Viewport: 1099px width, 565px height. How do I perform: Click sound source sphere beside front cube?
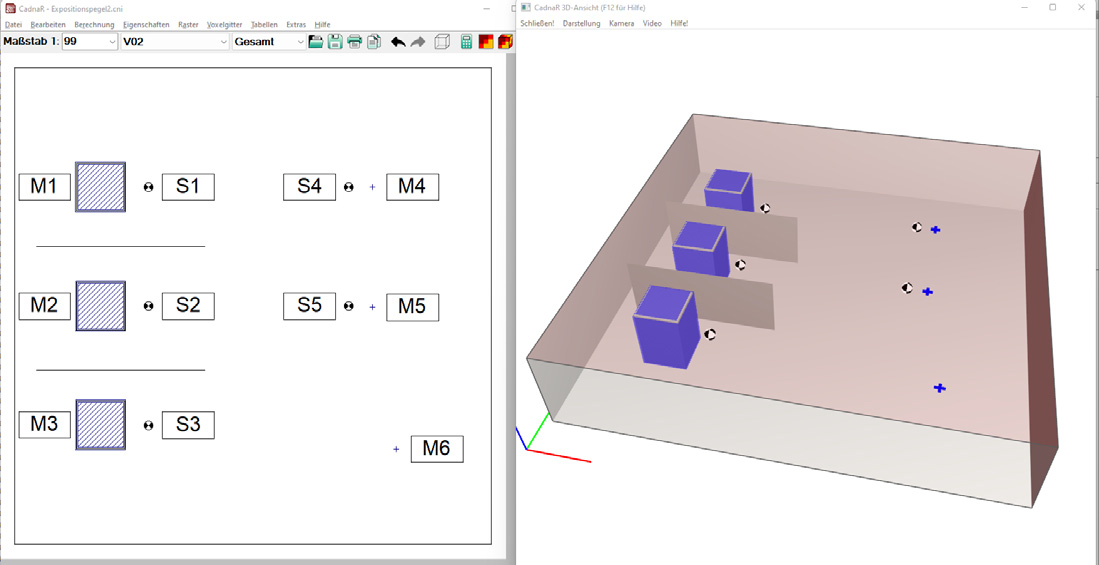coord(710,335)
